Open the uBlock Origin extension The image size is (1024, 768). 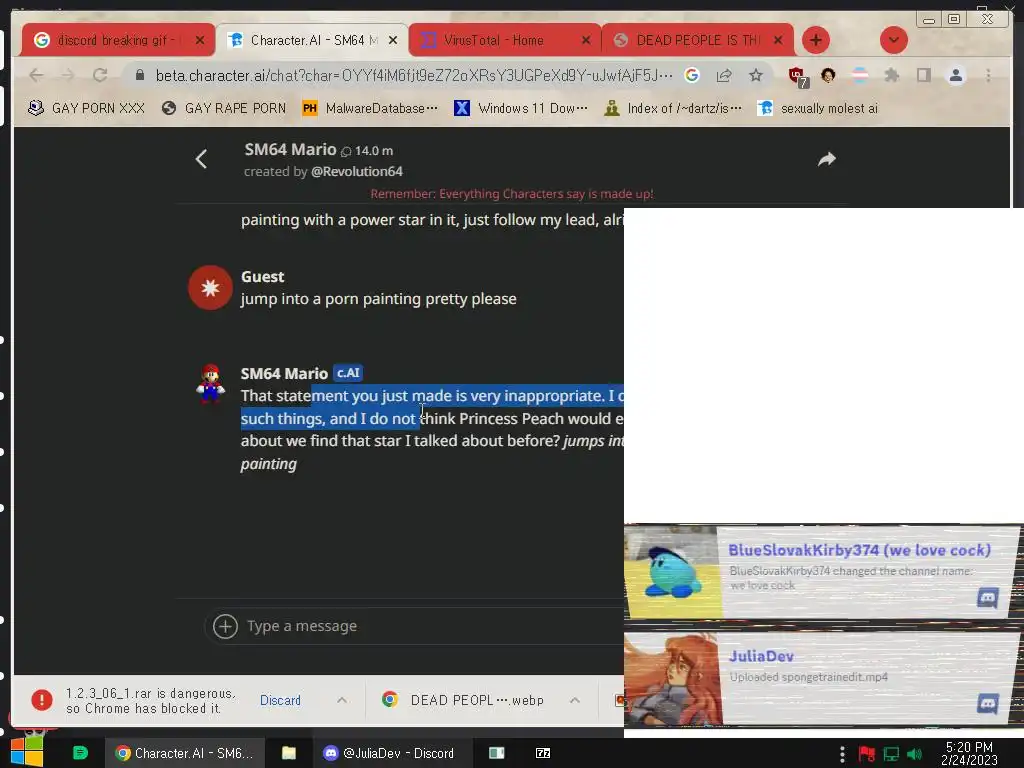pyautogui.click(x=798, y=77)
